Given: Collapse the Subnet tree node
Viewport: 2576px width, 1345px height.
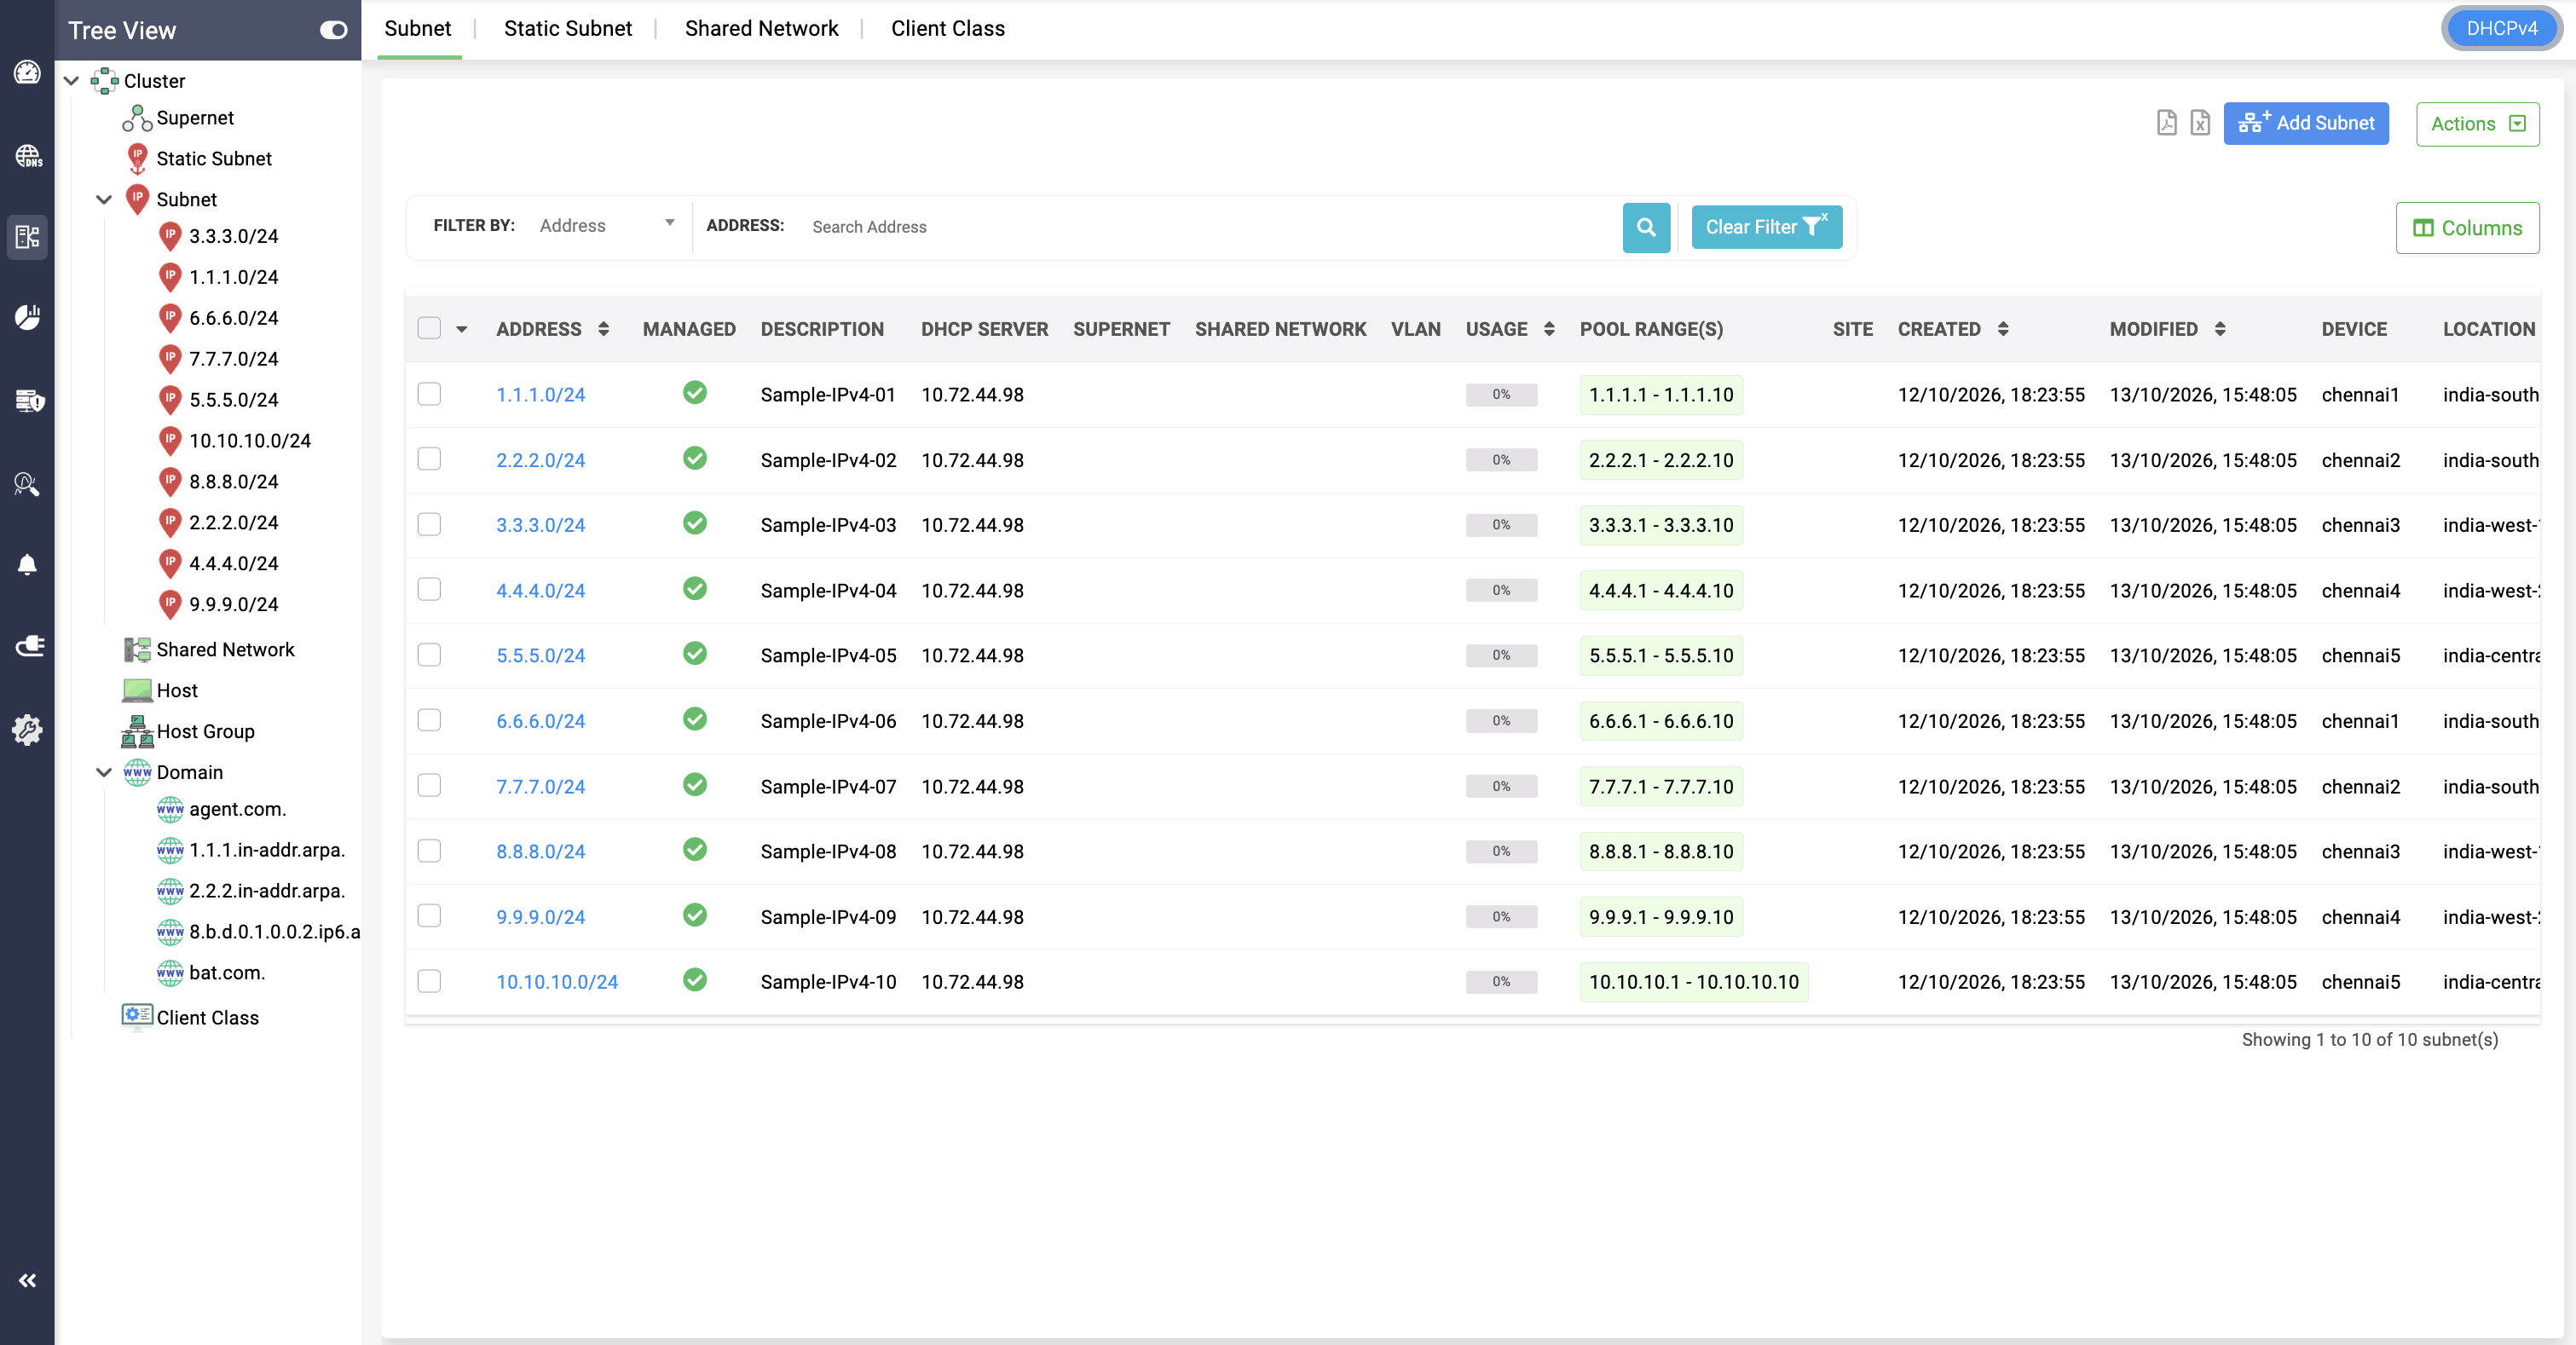Looking at the screenshot, I should (x=103, y=199).
